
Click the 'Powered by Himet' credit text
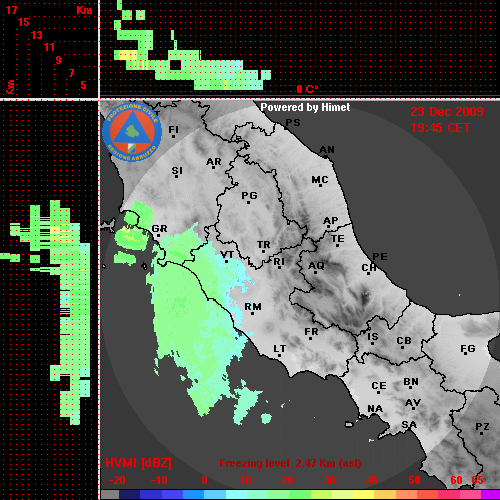305,107
